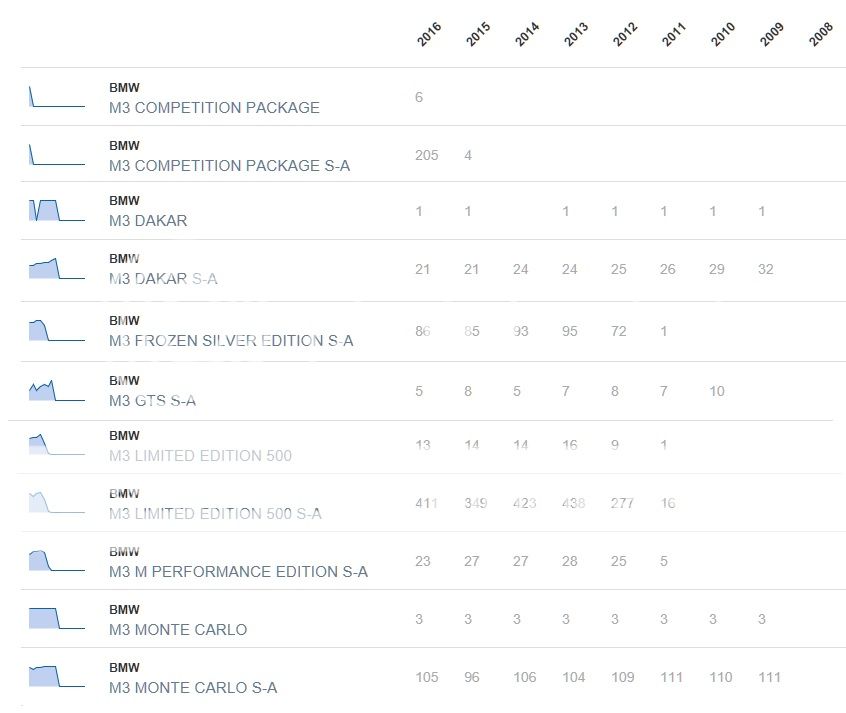Open M3 FROZEN SILVER EDITION S-A link
This screenshot has height=713, width=846.
click(231, 340)
